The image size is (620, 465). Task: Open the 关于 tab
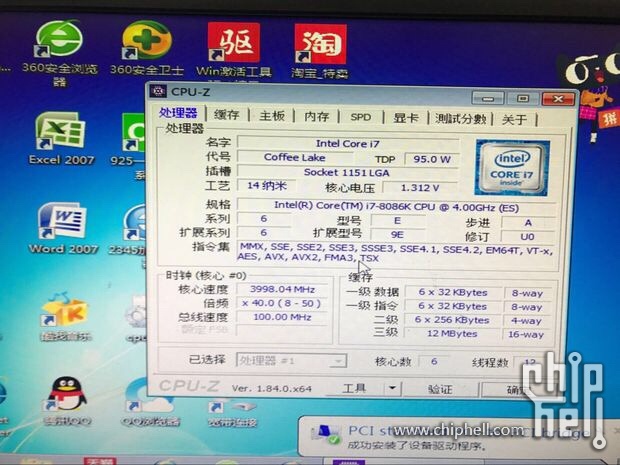coord(514,120)
